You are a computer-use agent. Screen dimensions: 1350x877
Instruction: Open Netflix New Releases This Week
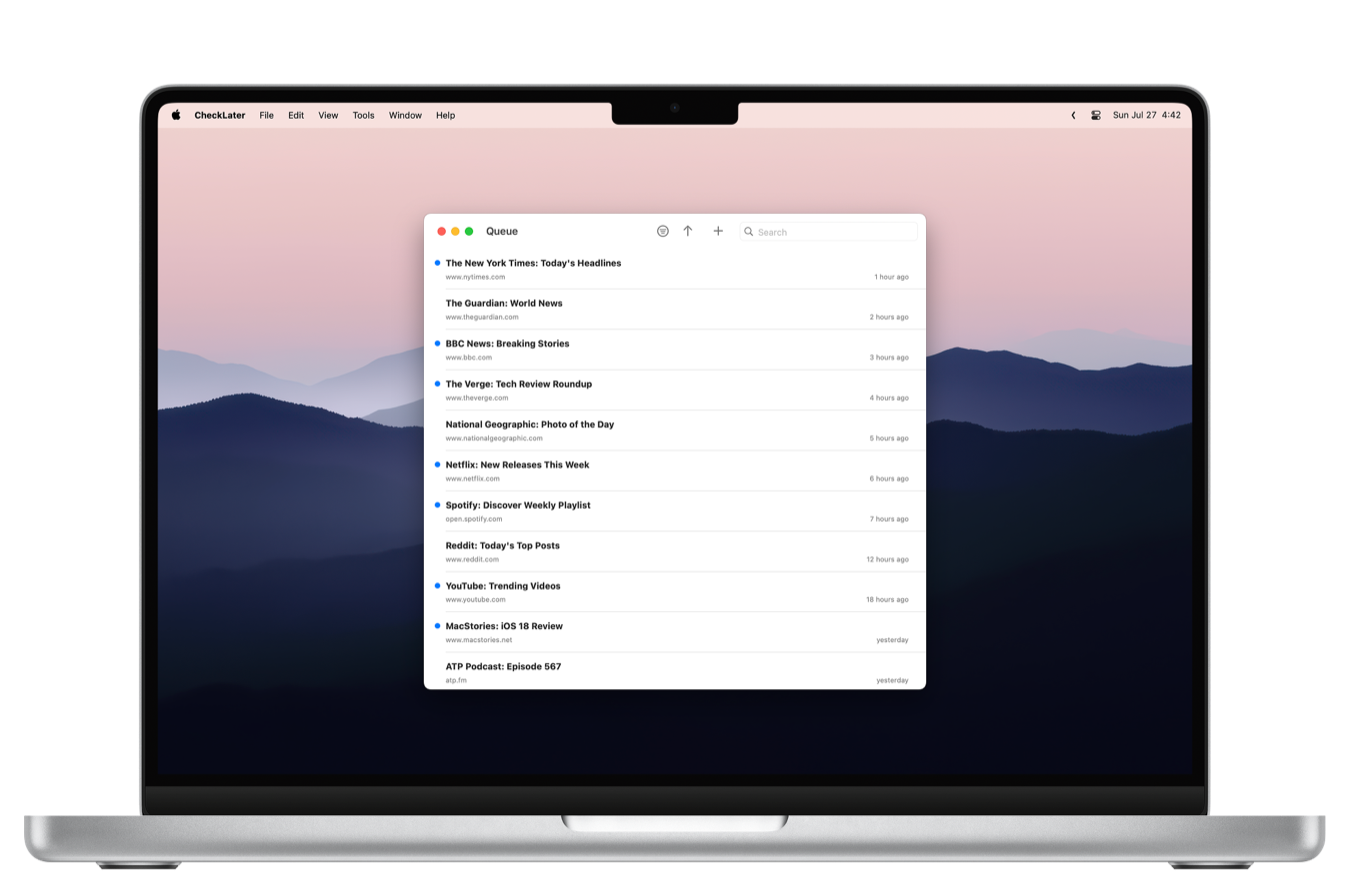[518, 464]
